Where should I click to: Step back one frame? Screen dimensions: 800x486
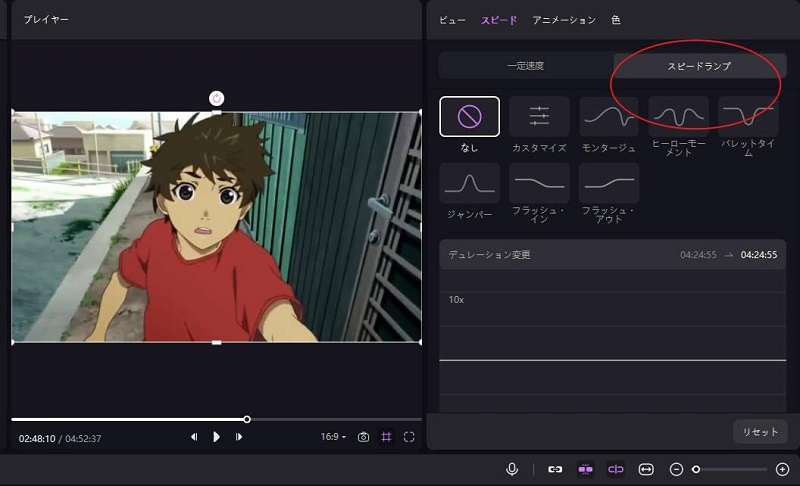(x=194, y=437)
